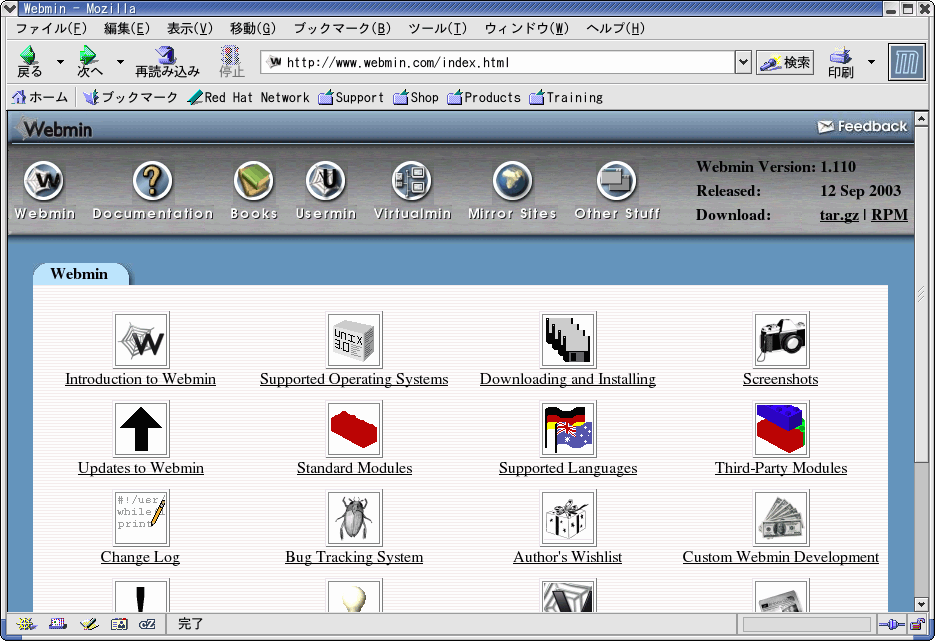This screenshot has width=935, height=641.
Task: Click the URL address field
Action: pos(498,62)
